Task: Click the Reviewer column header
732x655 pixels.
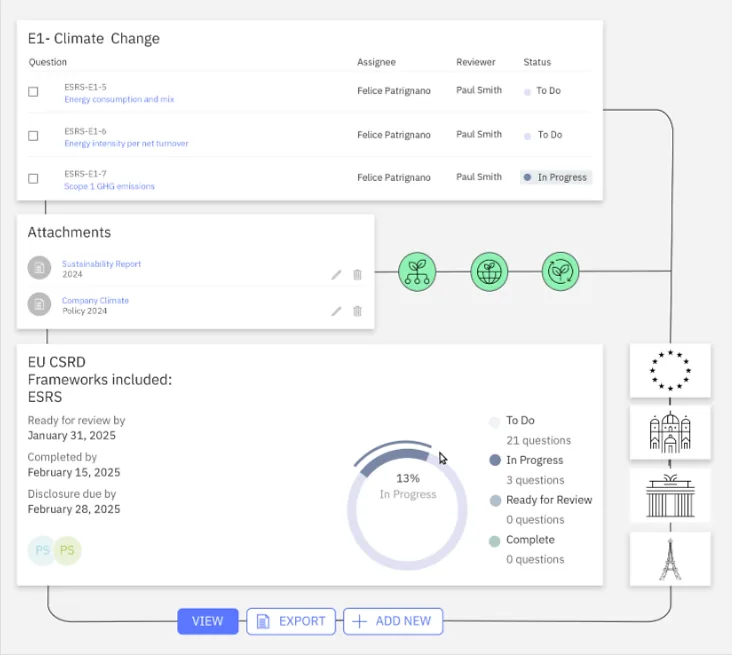Action: pos(476,62)
